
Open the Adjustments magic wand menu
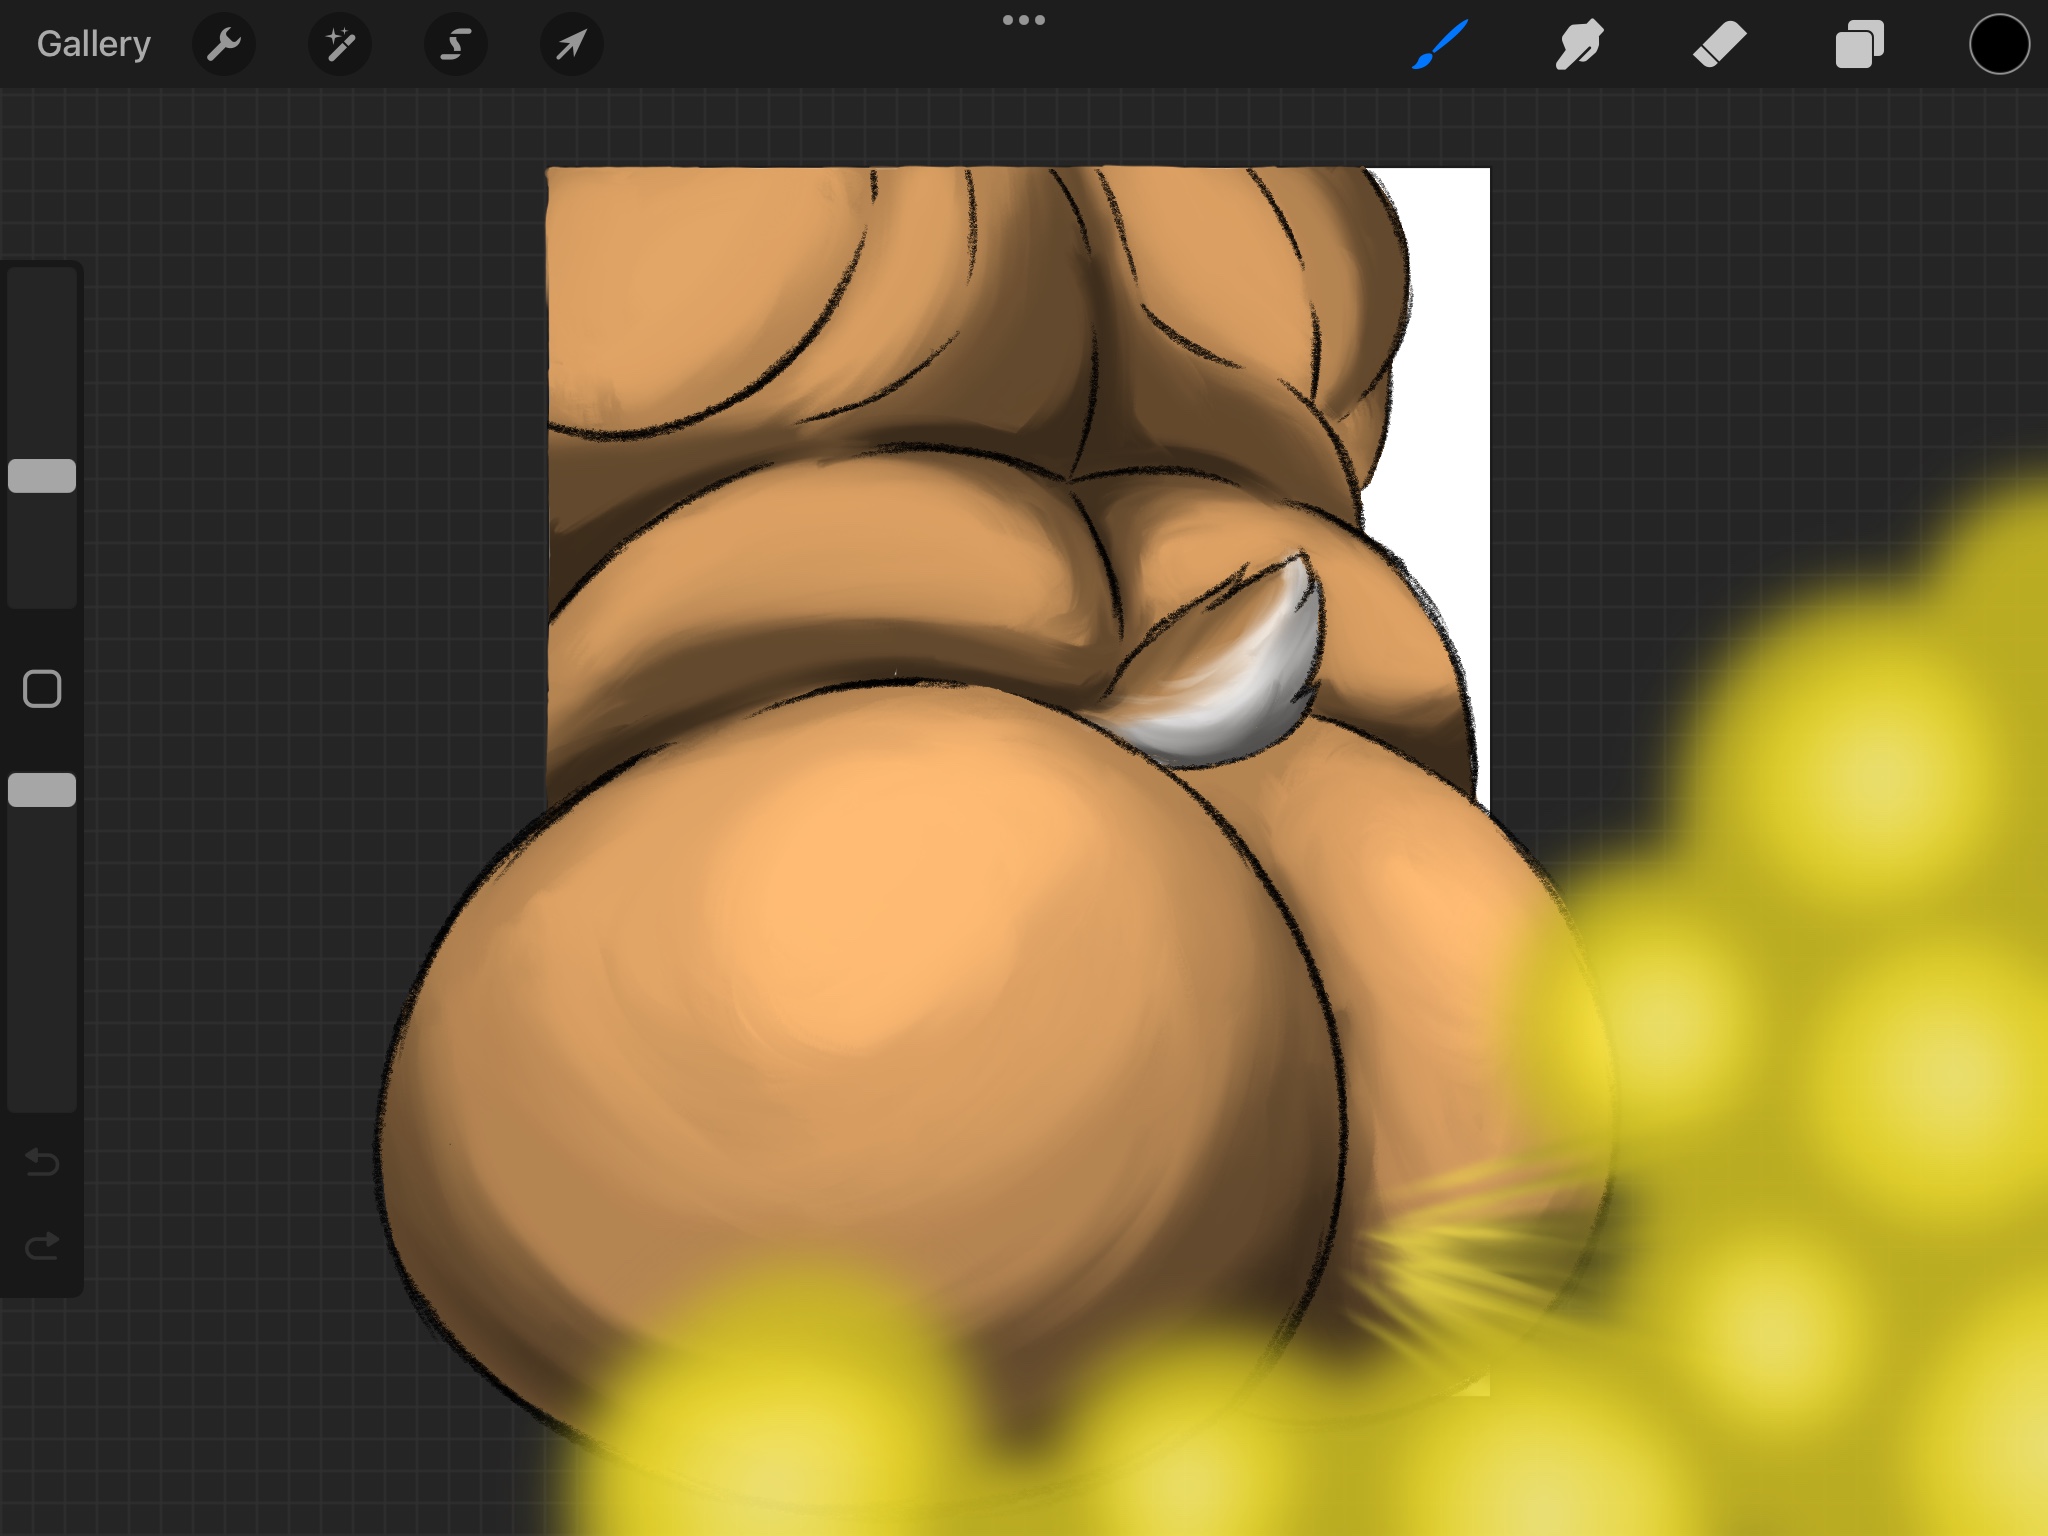coord(340,44)
